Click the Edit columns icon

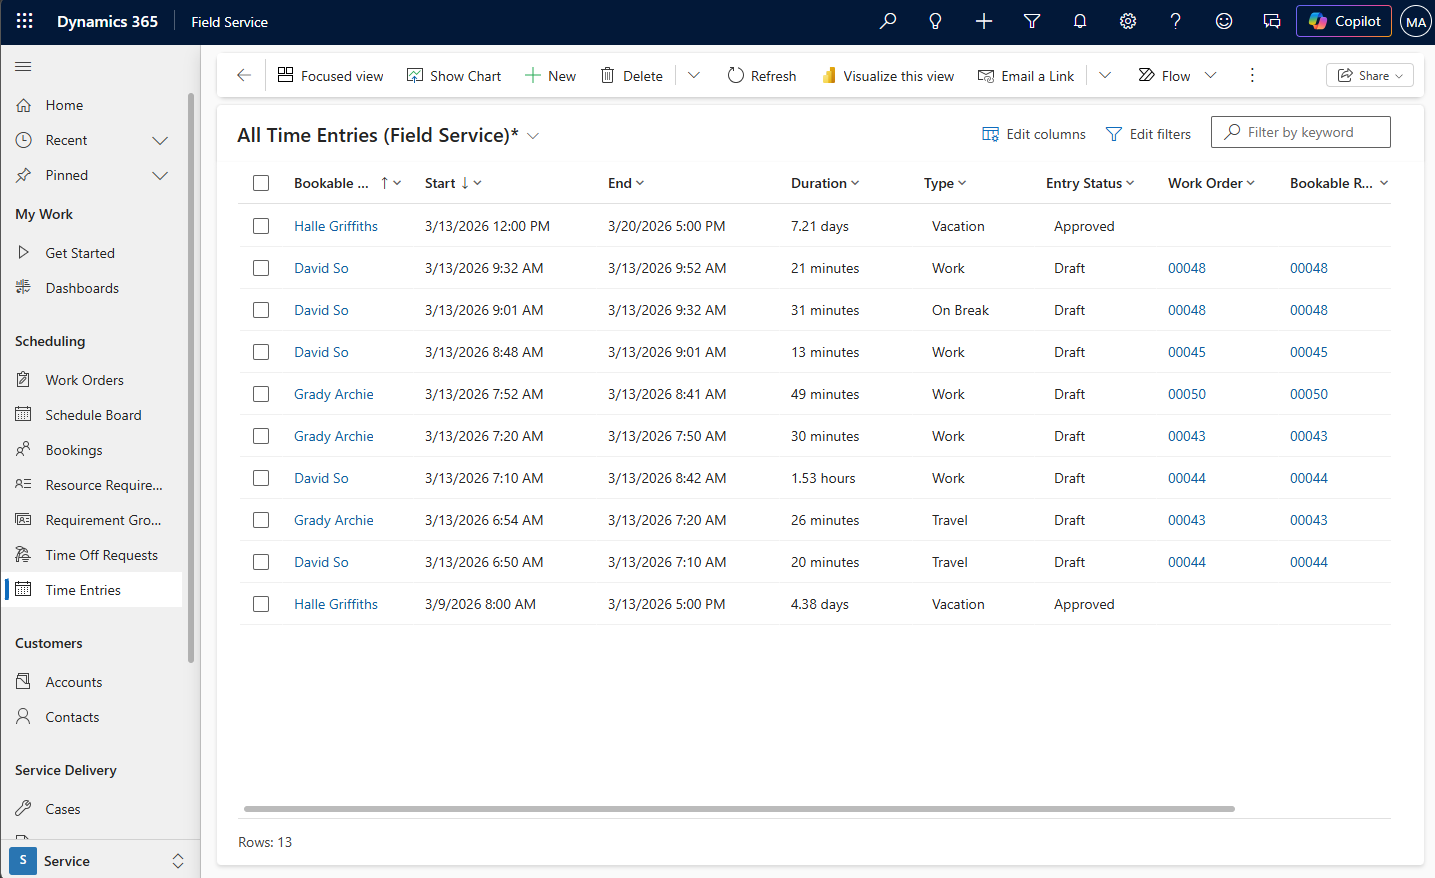coord(1033,133)
